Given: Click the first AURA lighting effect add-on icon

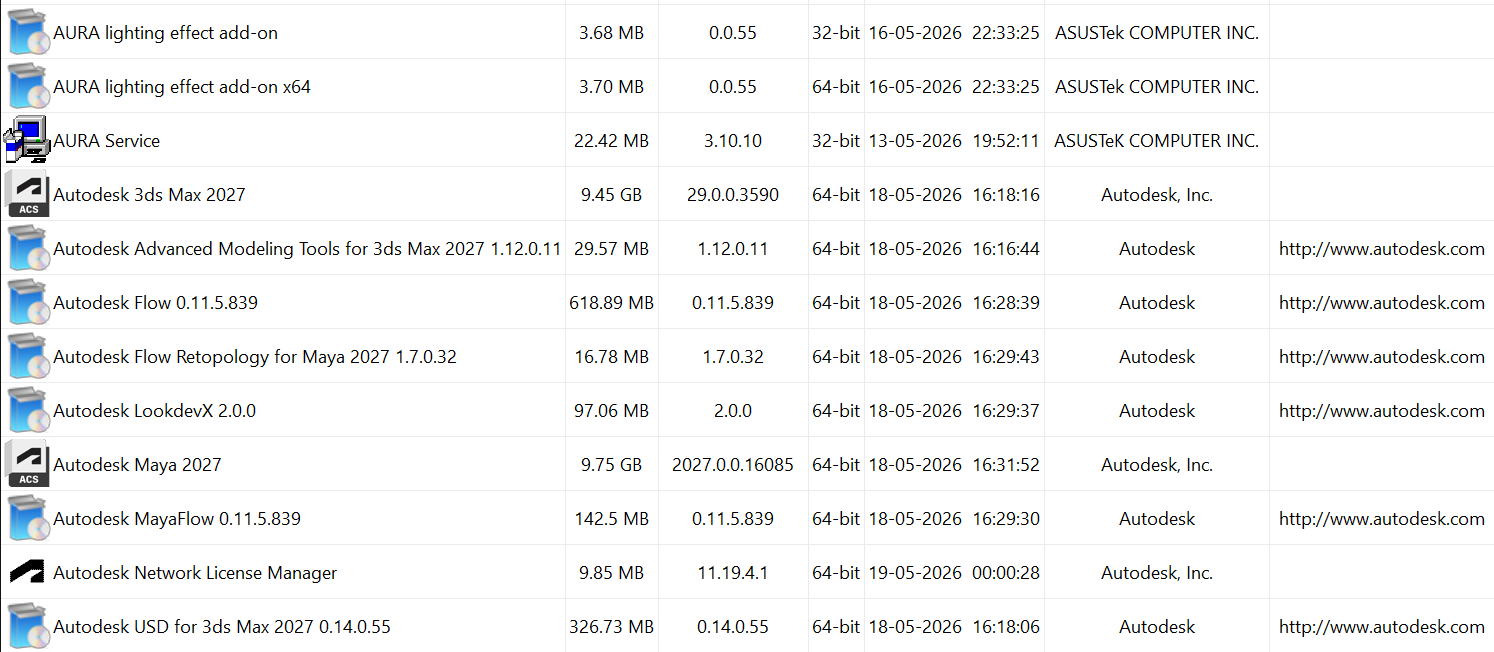Looking at the screenshot, I should coord(28,32).
